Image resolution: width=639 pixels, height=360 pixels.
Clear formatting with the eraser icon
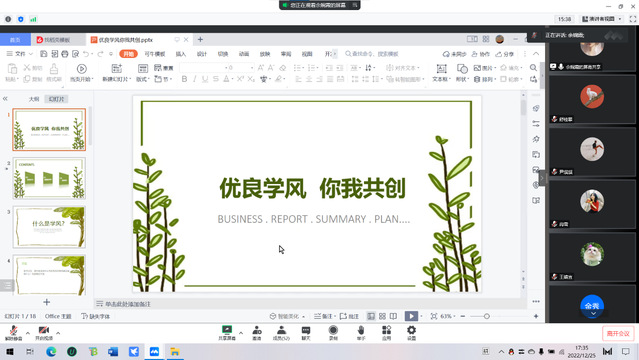[x=282, y=68]
